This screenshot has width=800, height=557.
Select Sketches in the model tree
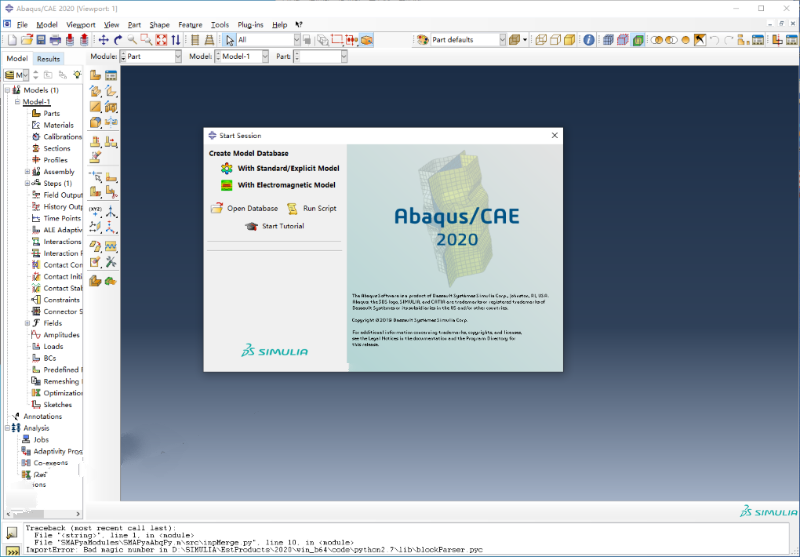[x=57, y=405]
